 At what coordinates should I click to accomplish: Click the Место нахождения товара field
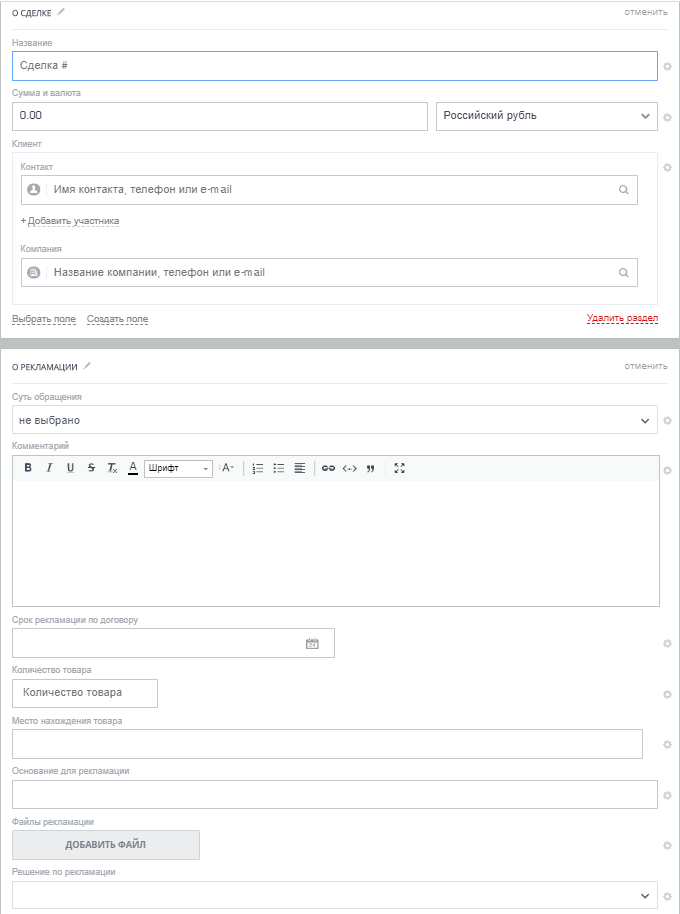tap(327, 744)
